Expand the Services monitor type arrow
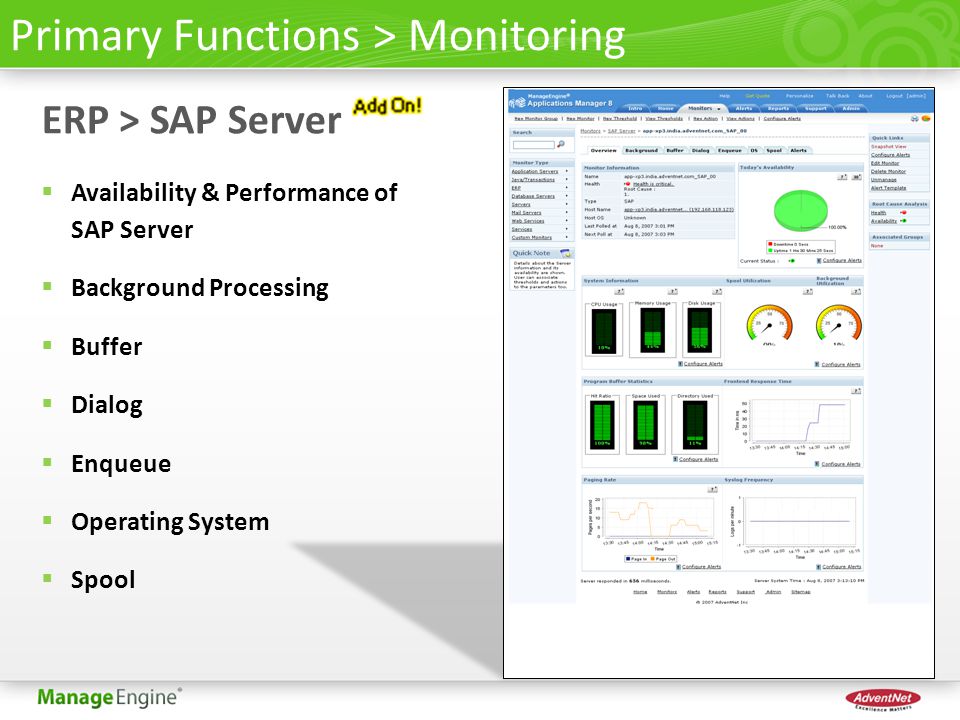Image resolution: width=960 pixels, height=720 pixels. click(567, 229)
